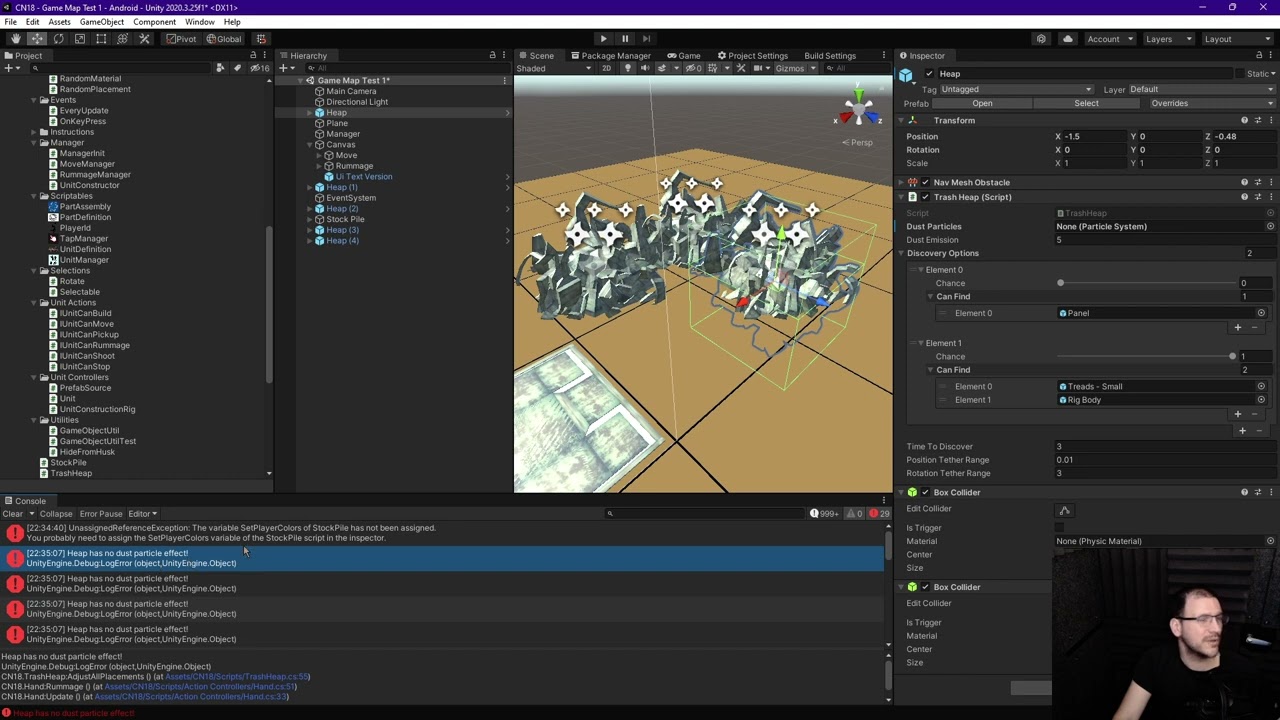Open Overrides dropdown for prefab
1280x720 pixels.
point(1212,103)
